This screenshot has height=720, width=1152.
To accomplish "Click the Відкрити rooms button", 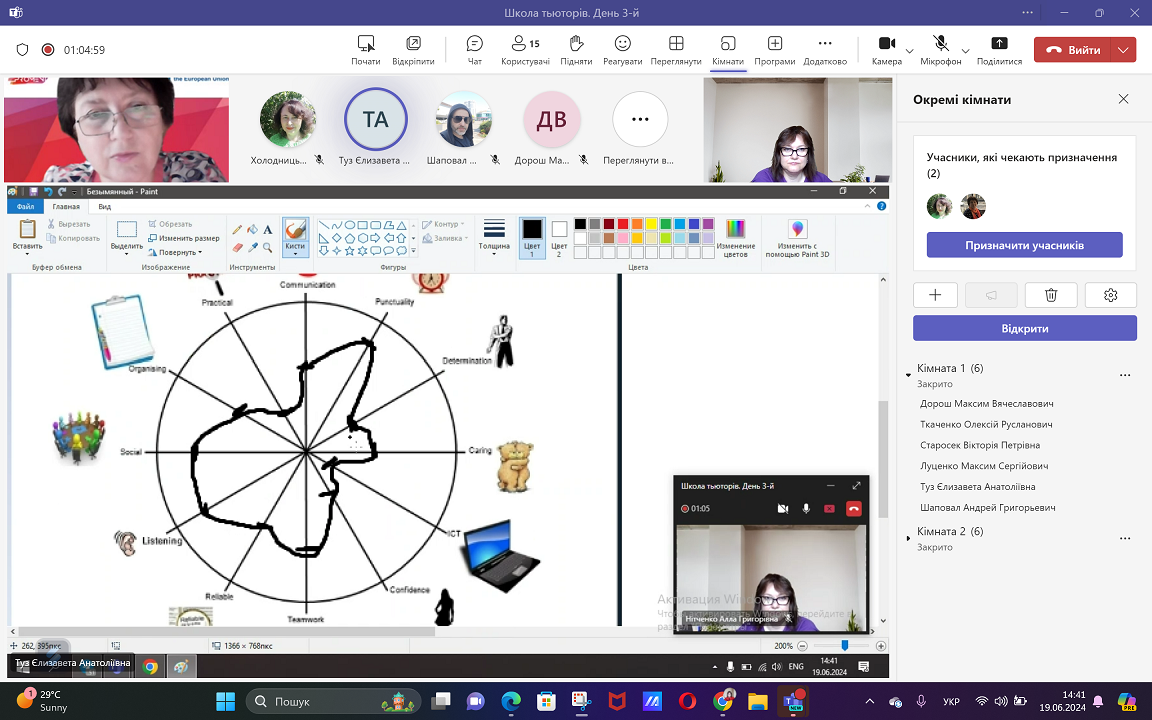I will [x=1024, y=328].
